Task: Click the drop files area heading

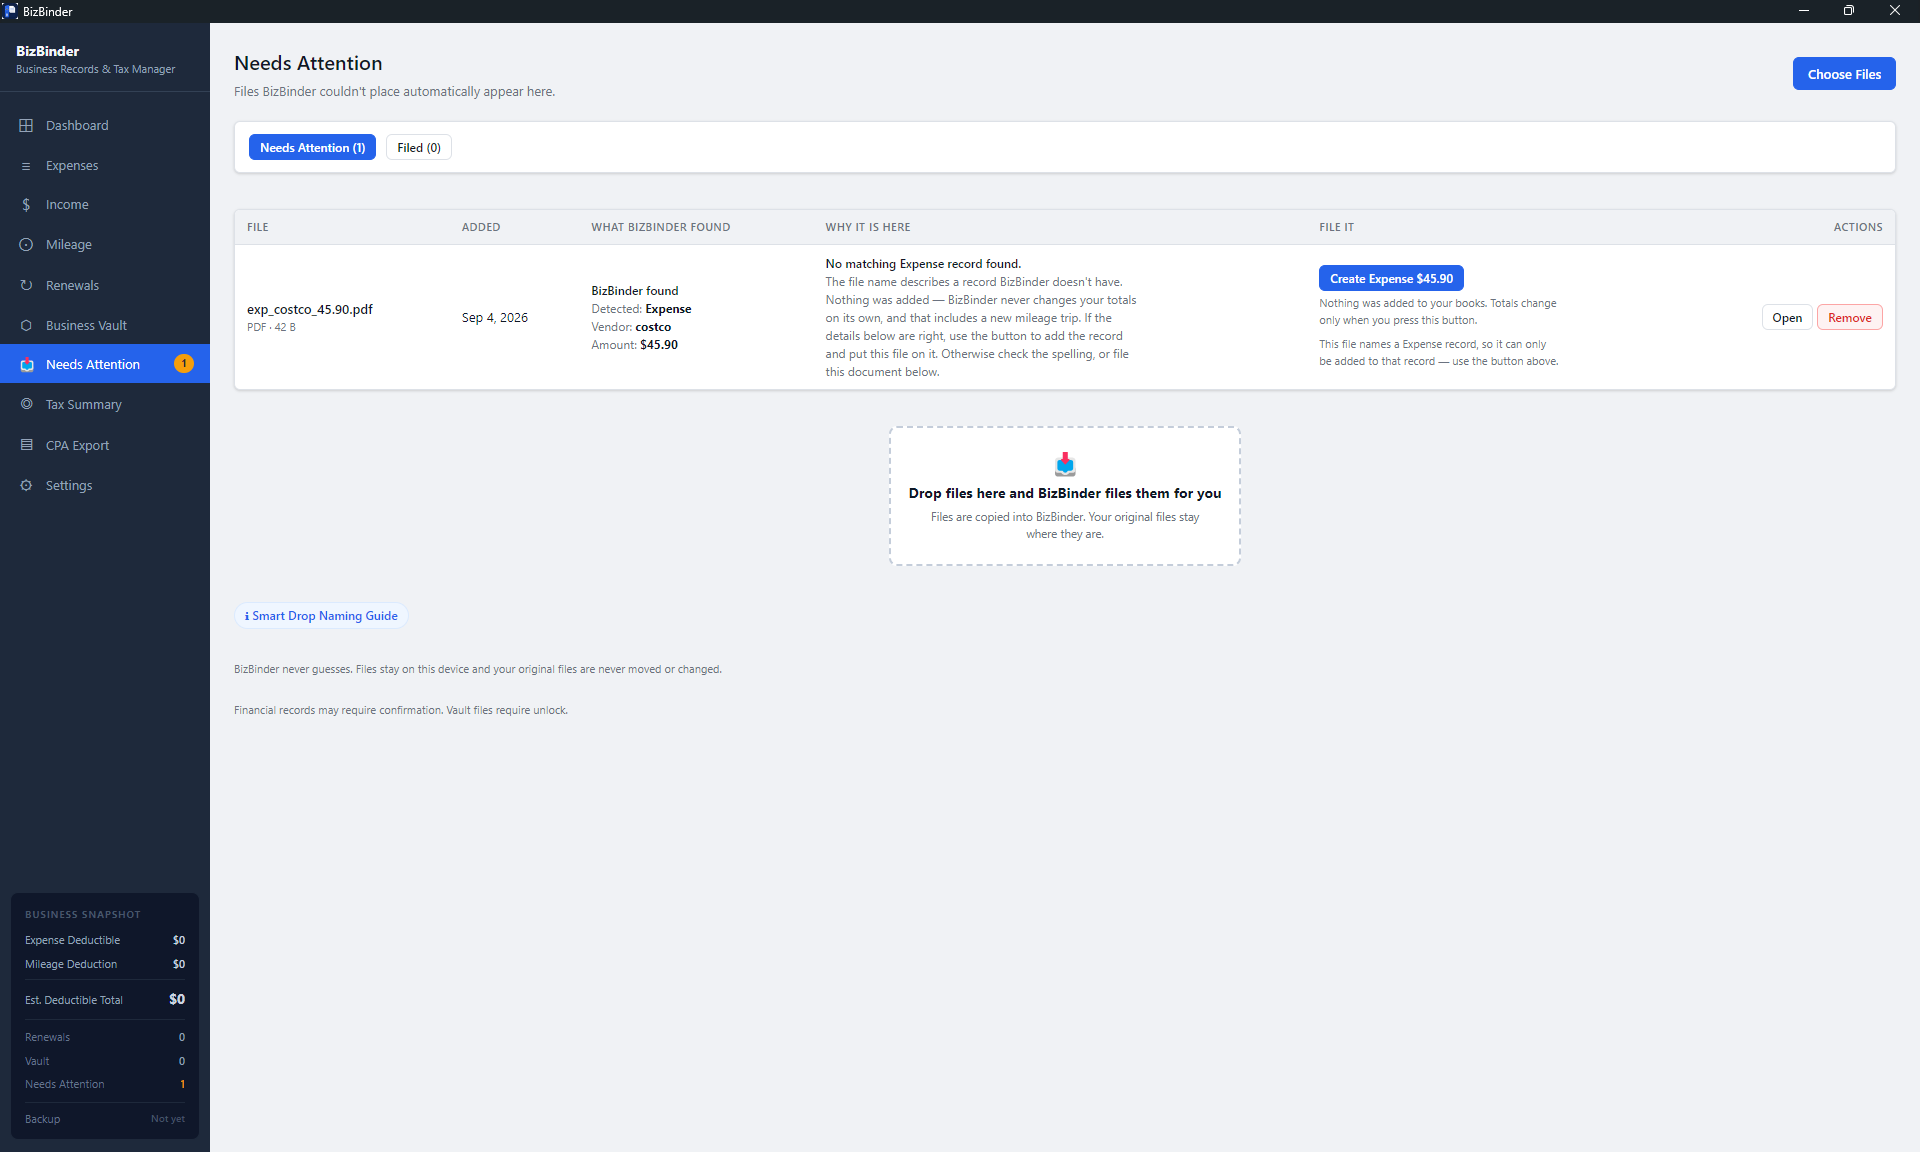Action: click(1065, 493)
